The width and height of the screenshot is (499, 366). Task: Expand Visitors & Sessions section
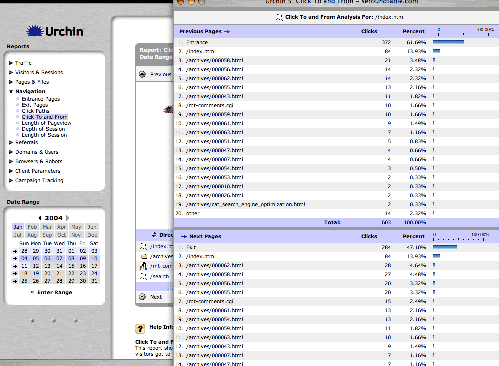(11, 72)
